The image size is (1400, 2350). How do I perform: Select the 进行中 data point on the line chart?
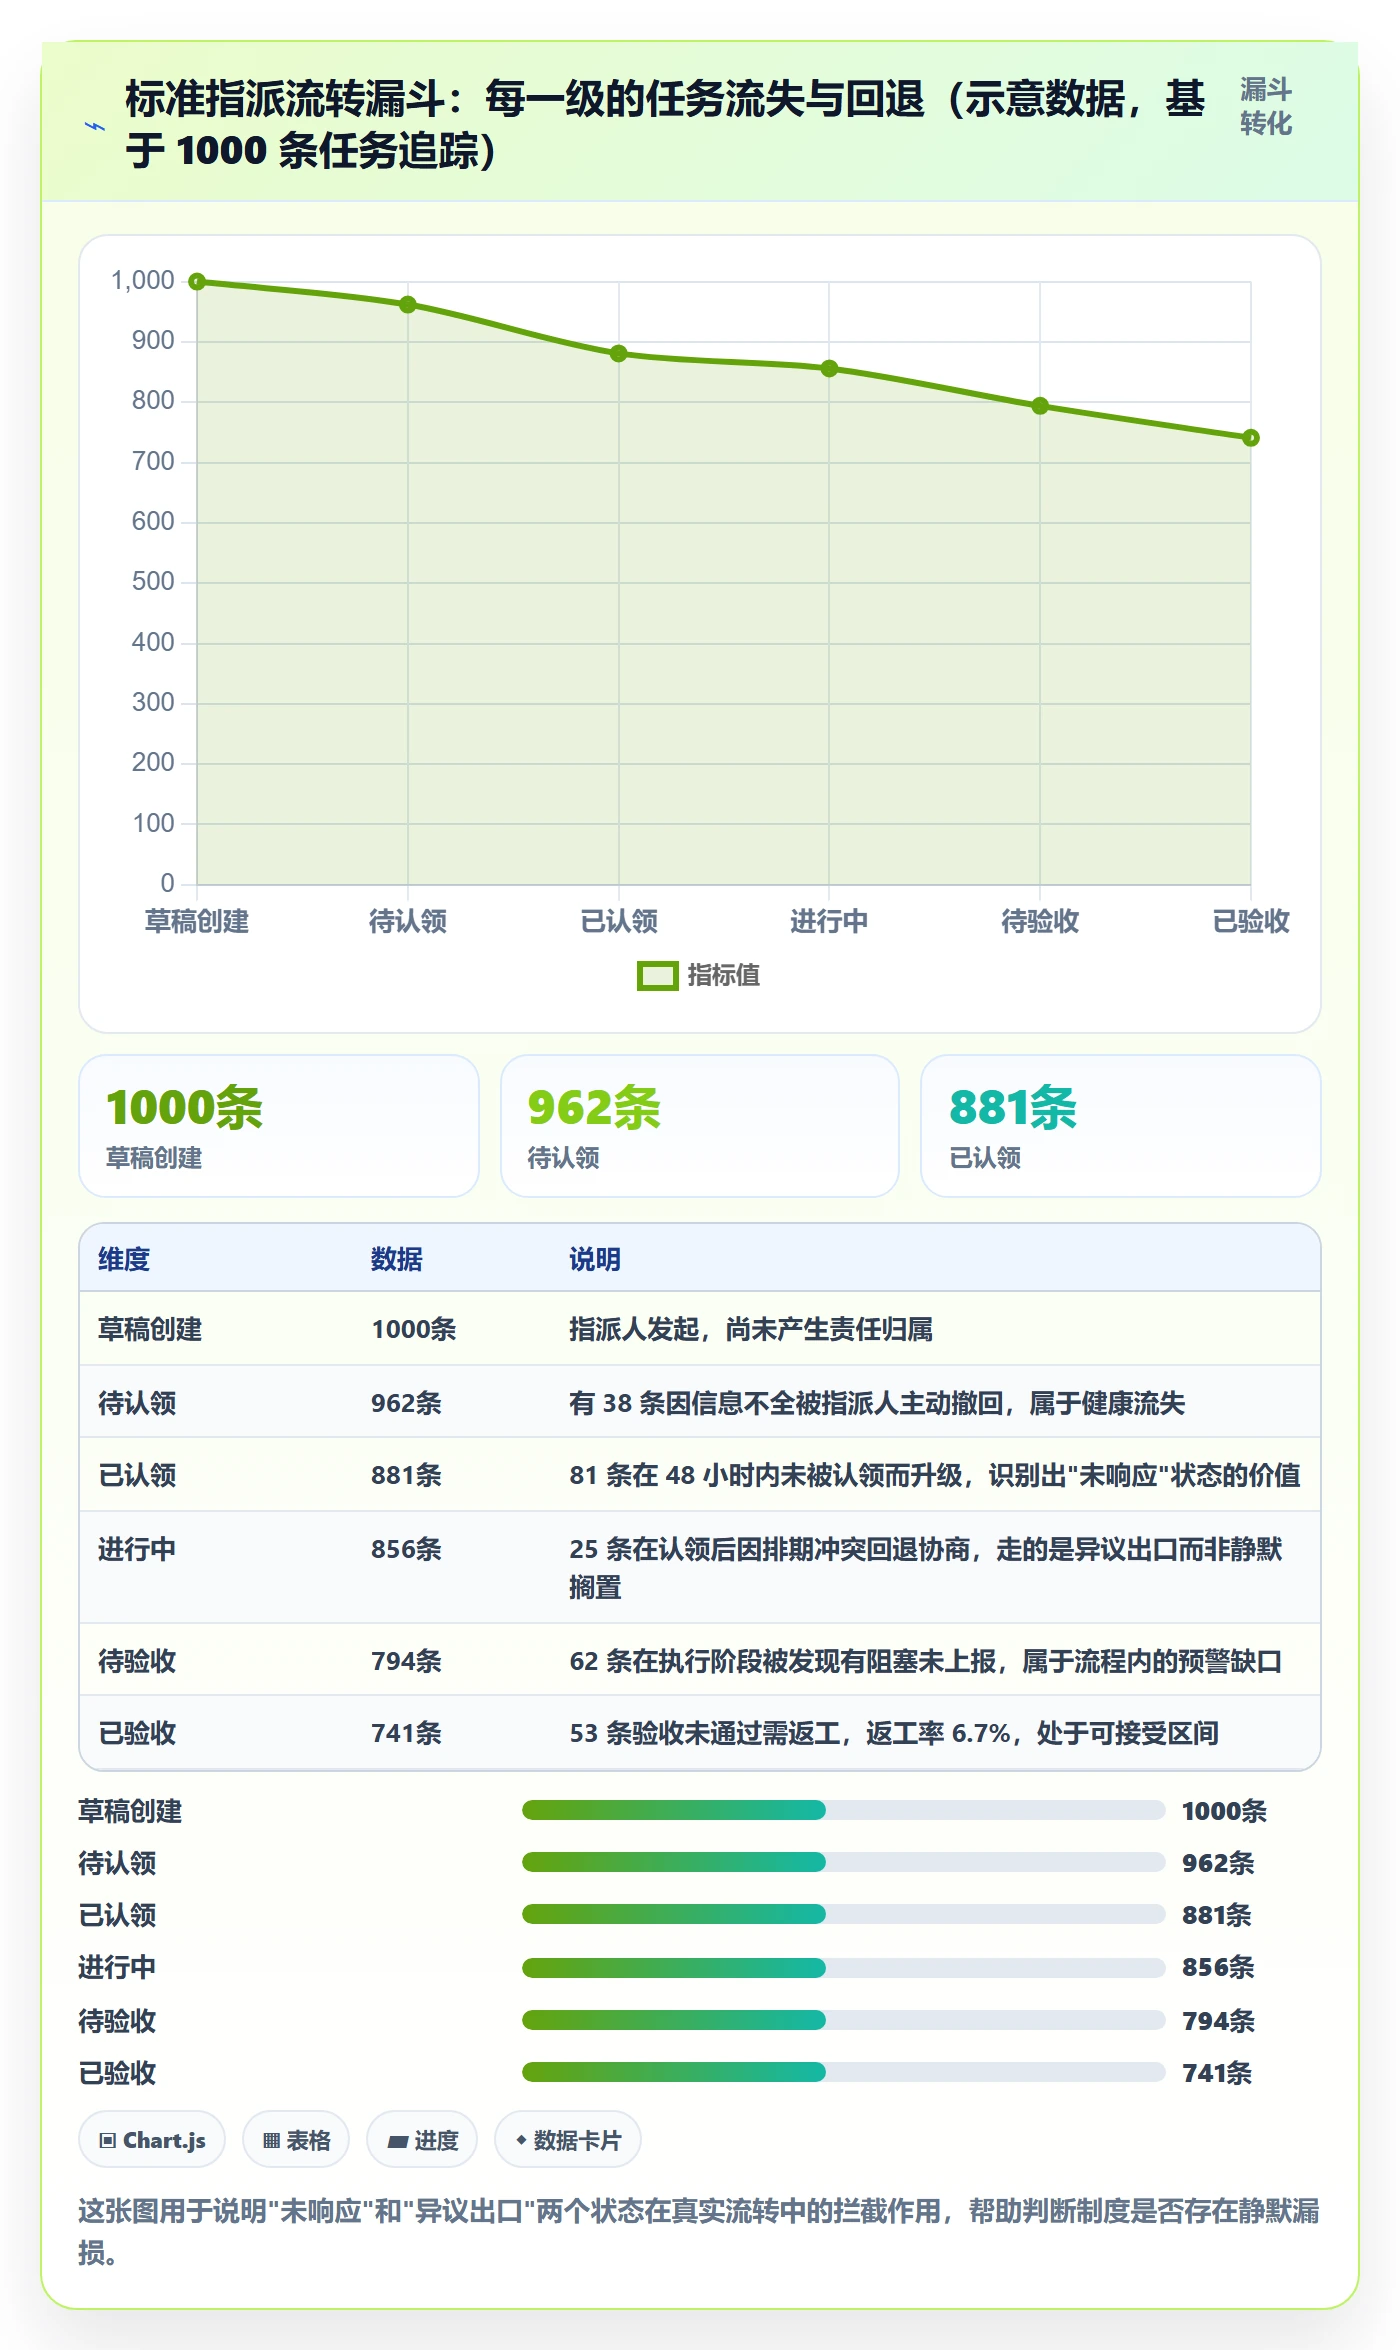click(829, 369)
